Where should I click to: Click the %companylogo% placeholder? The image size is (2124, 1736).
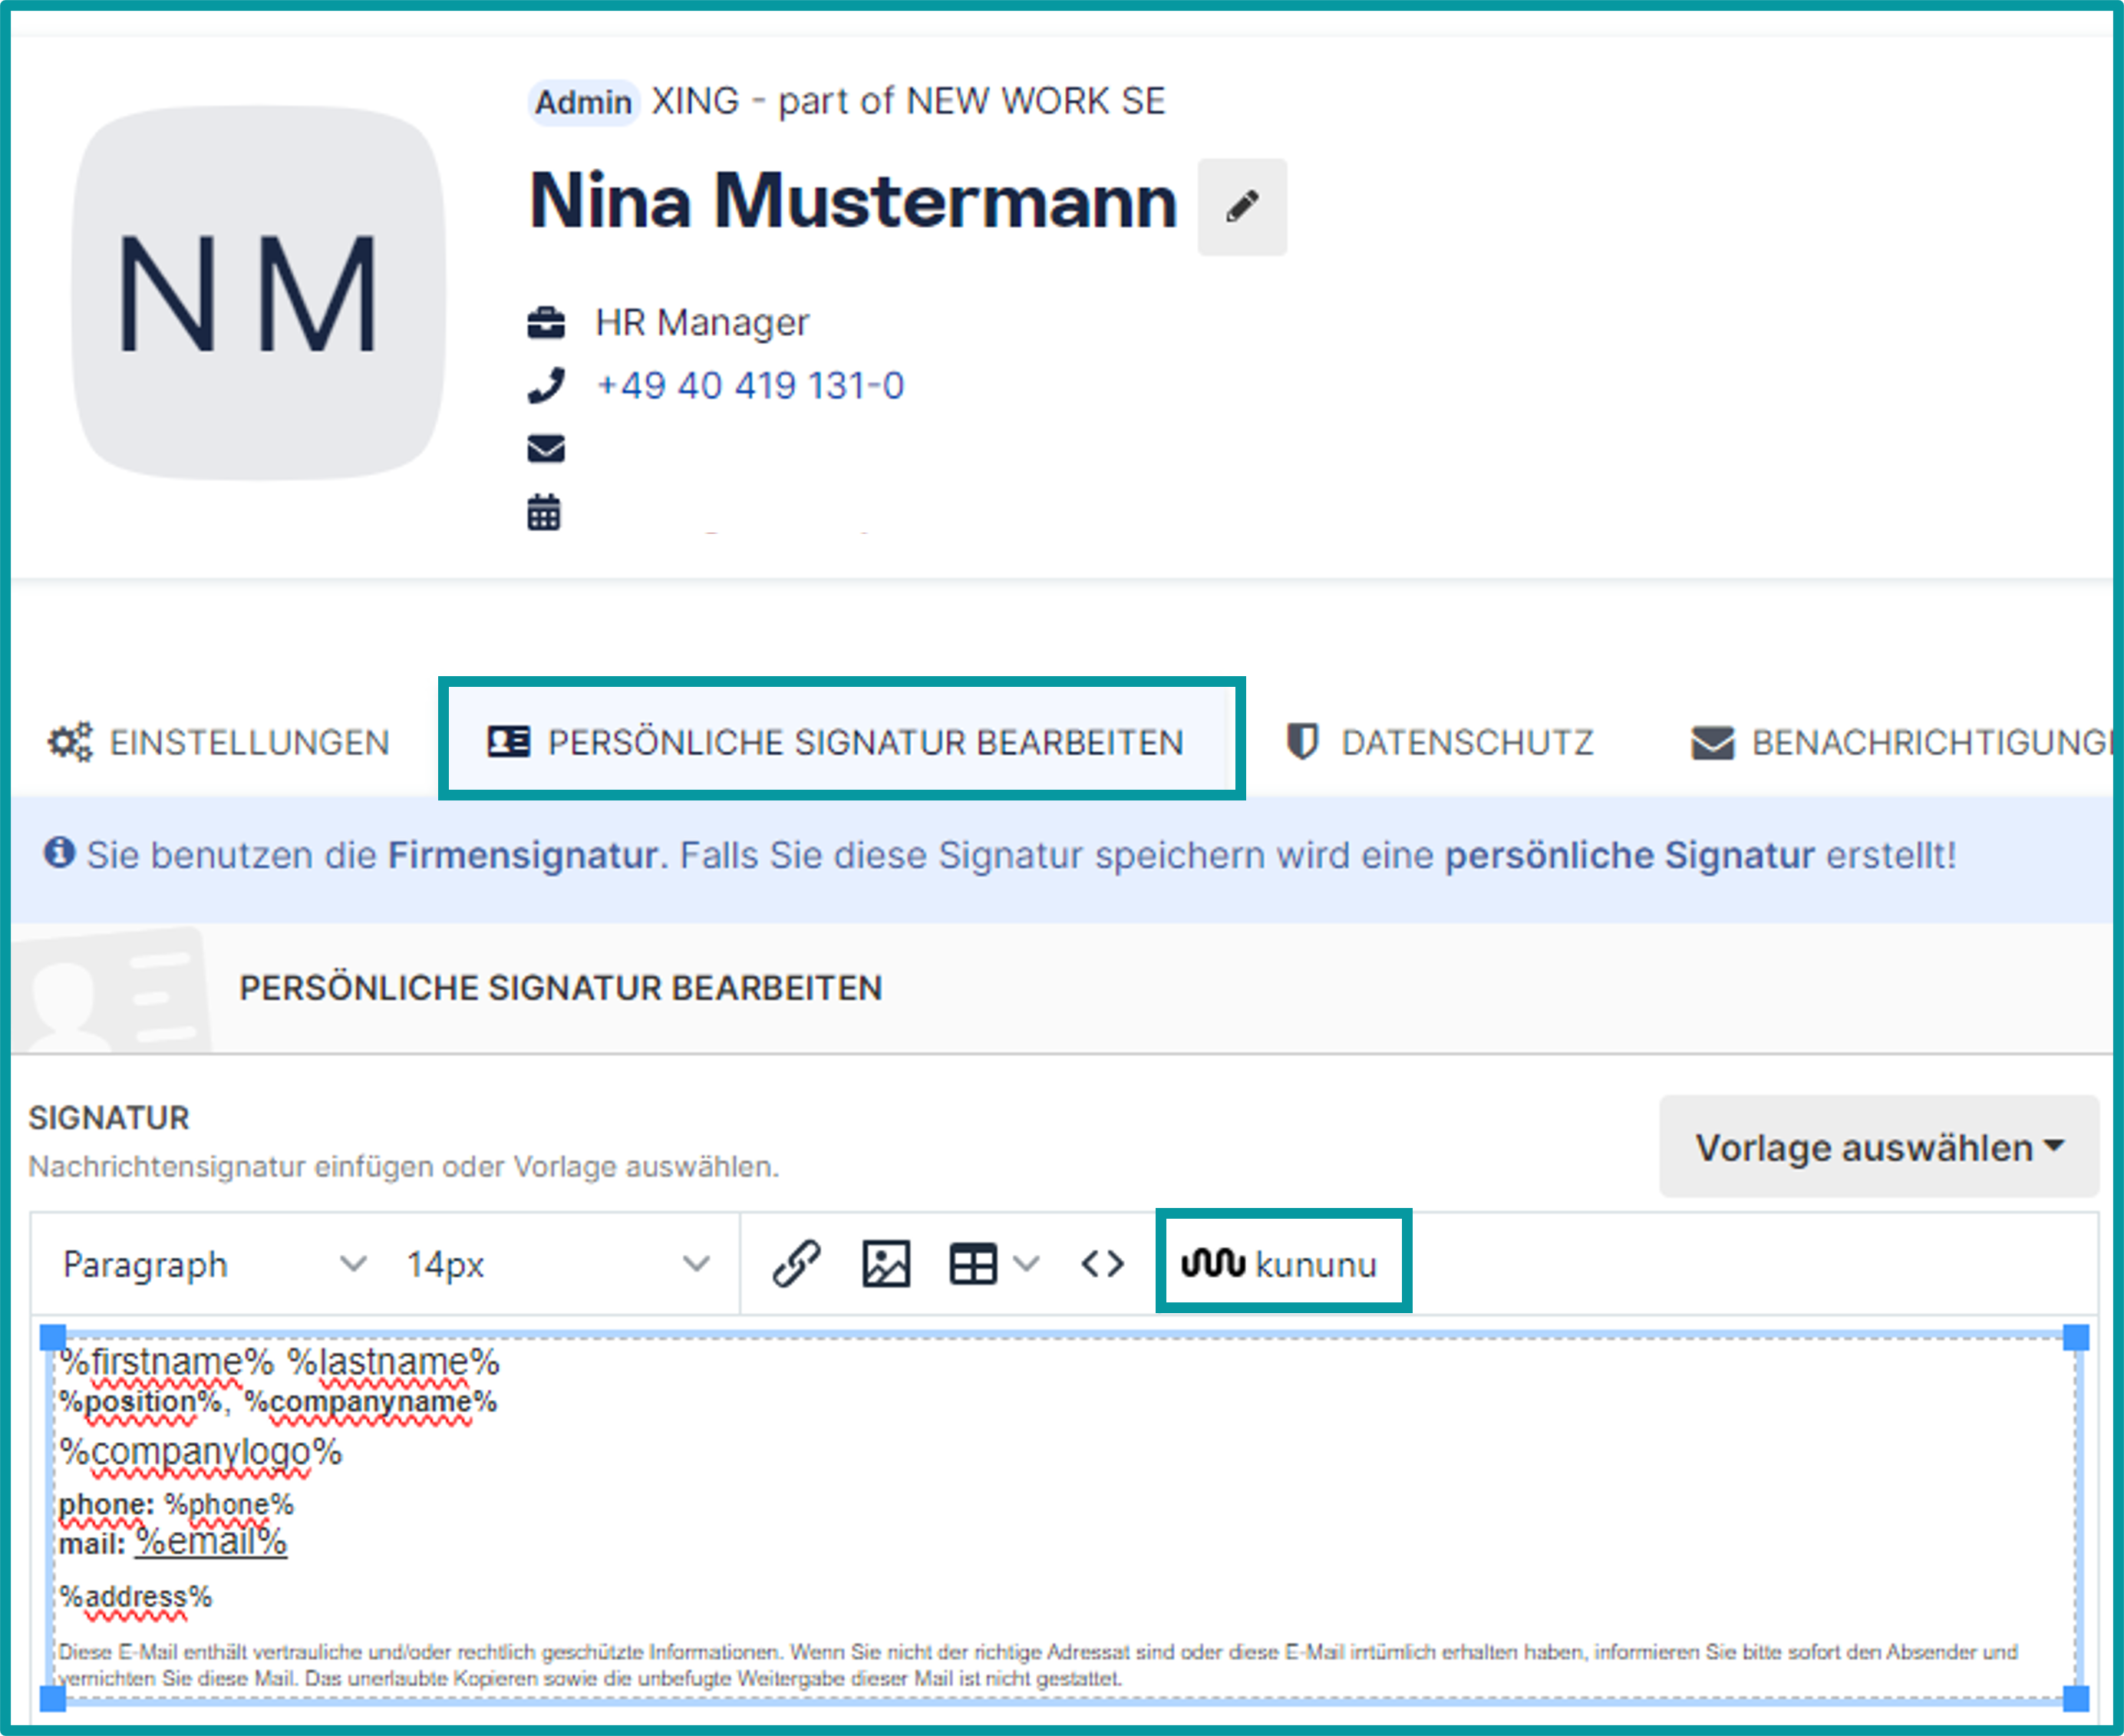tap(200, 1452)
